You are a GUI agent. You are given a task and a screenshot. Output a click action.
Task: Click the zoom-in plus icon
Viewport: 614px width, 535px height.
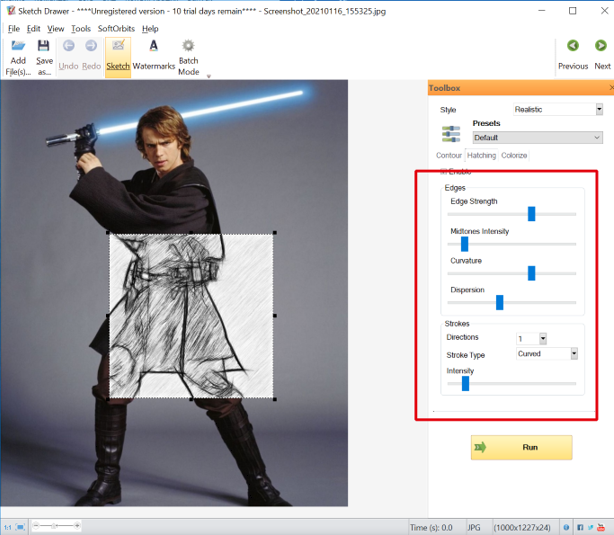77,526
